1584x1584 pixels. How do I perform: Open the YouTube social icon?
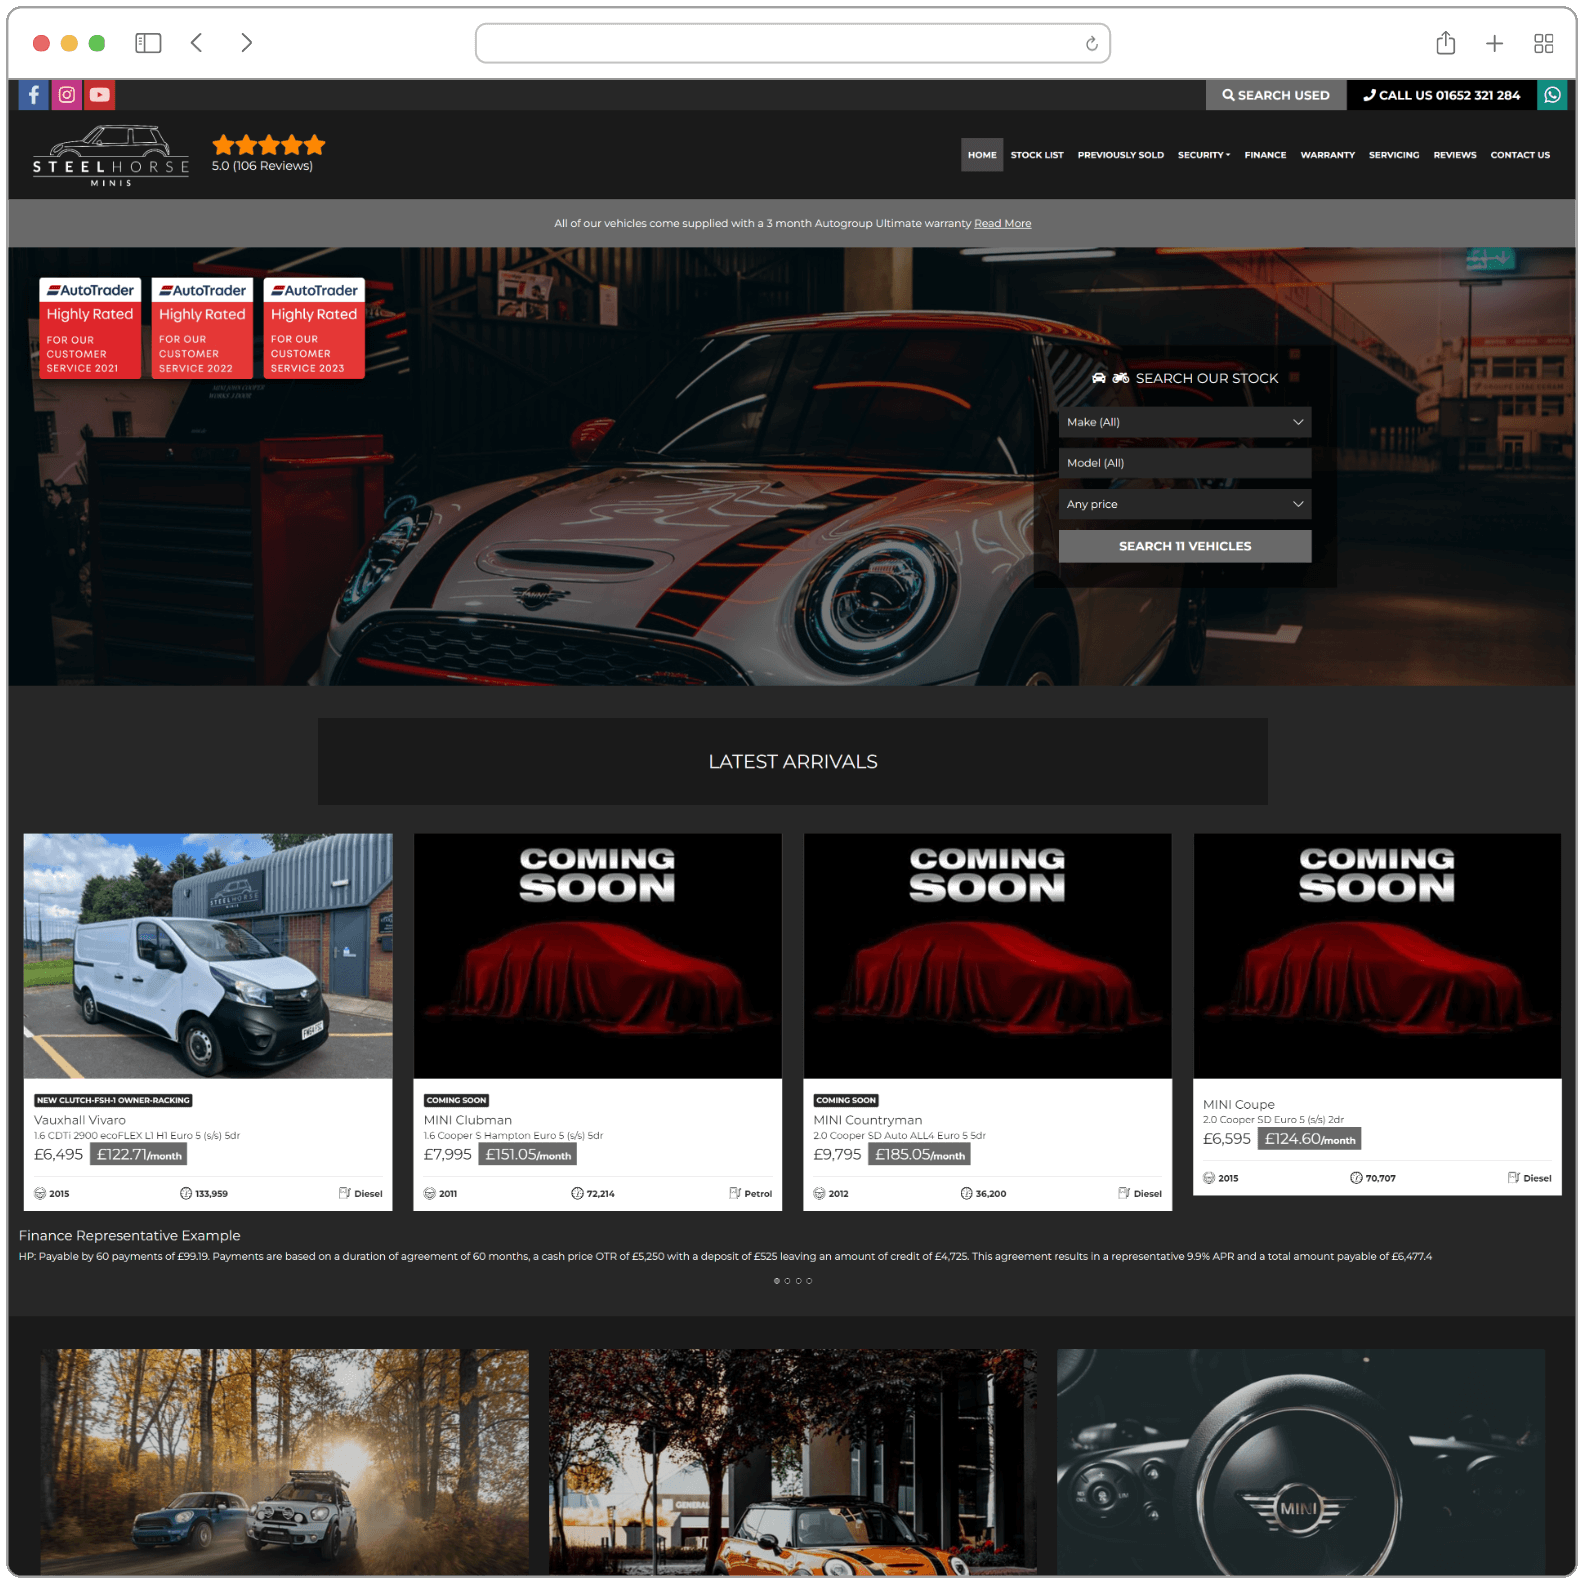[x=100, y=95]
